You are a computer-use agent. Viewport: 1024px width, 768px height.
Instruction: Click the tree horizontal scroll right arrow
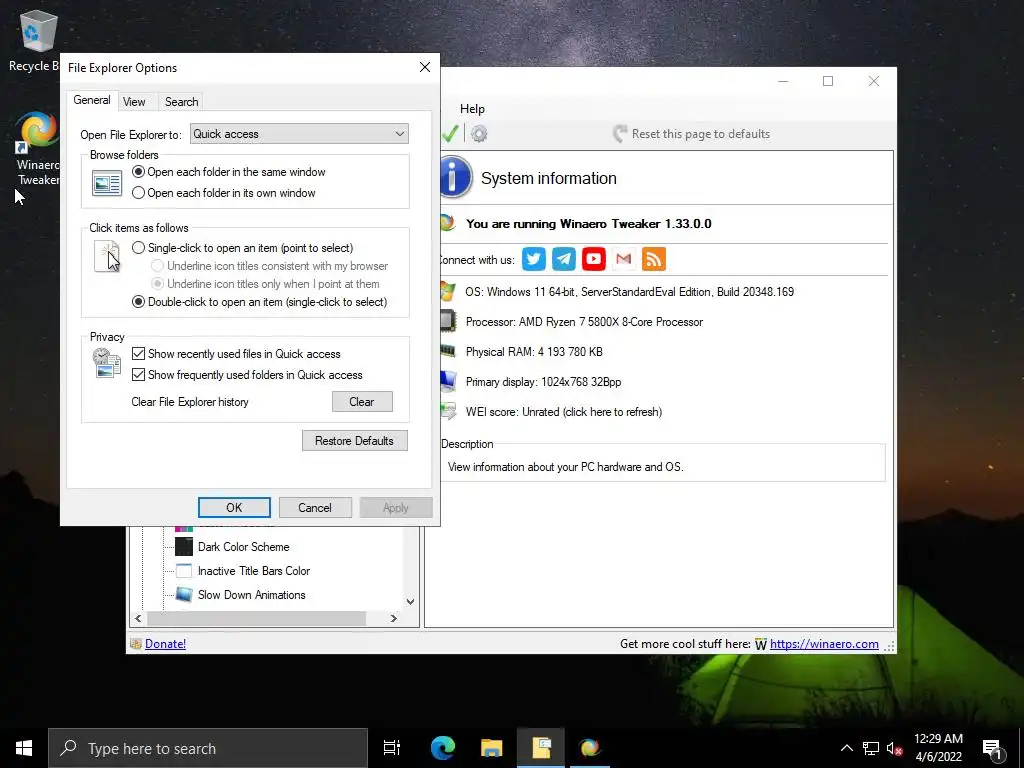tap(393, 618)
